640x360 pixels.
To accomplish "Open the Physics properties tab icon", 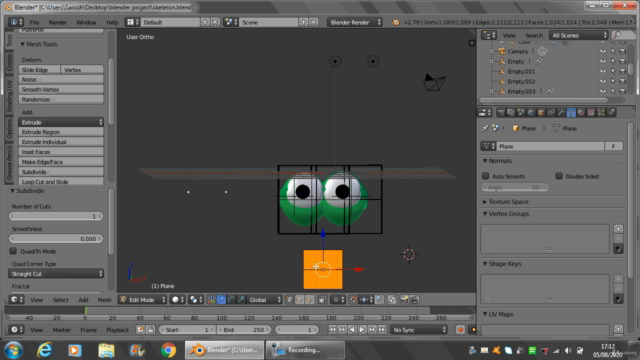I will coord(611,112).
